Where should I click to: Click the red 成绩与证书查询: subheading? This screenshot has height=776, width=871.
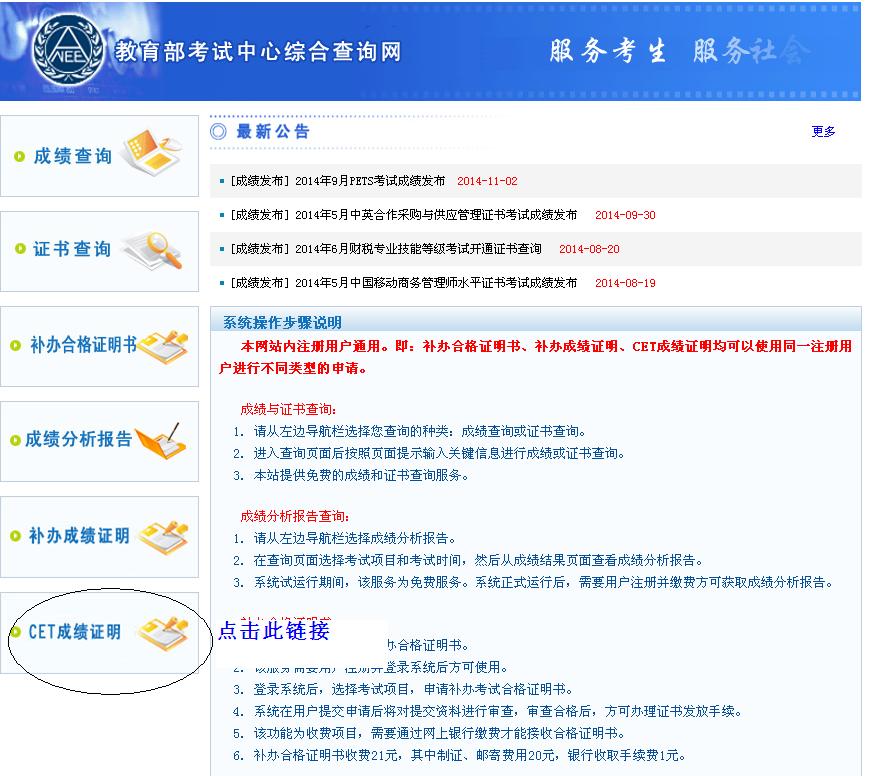coord(288,409)
